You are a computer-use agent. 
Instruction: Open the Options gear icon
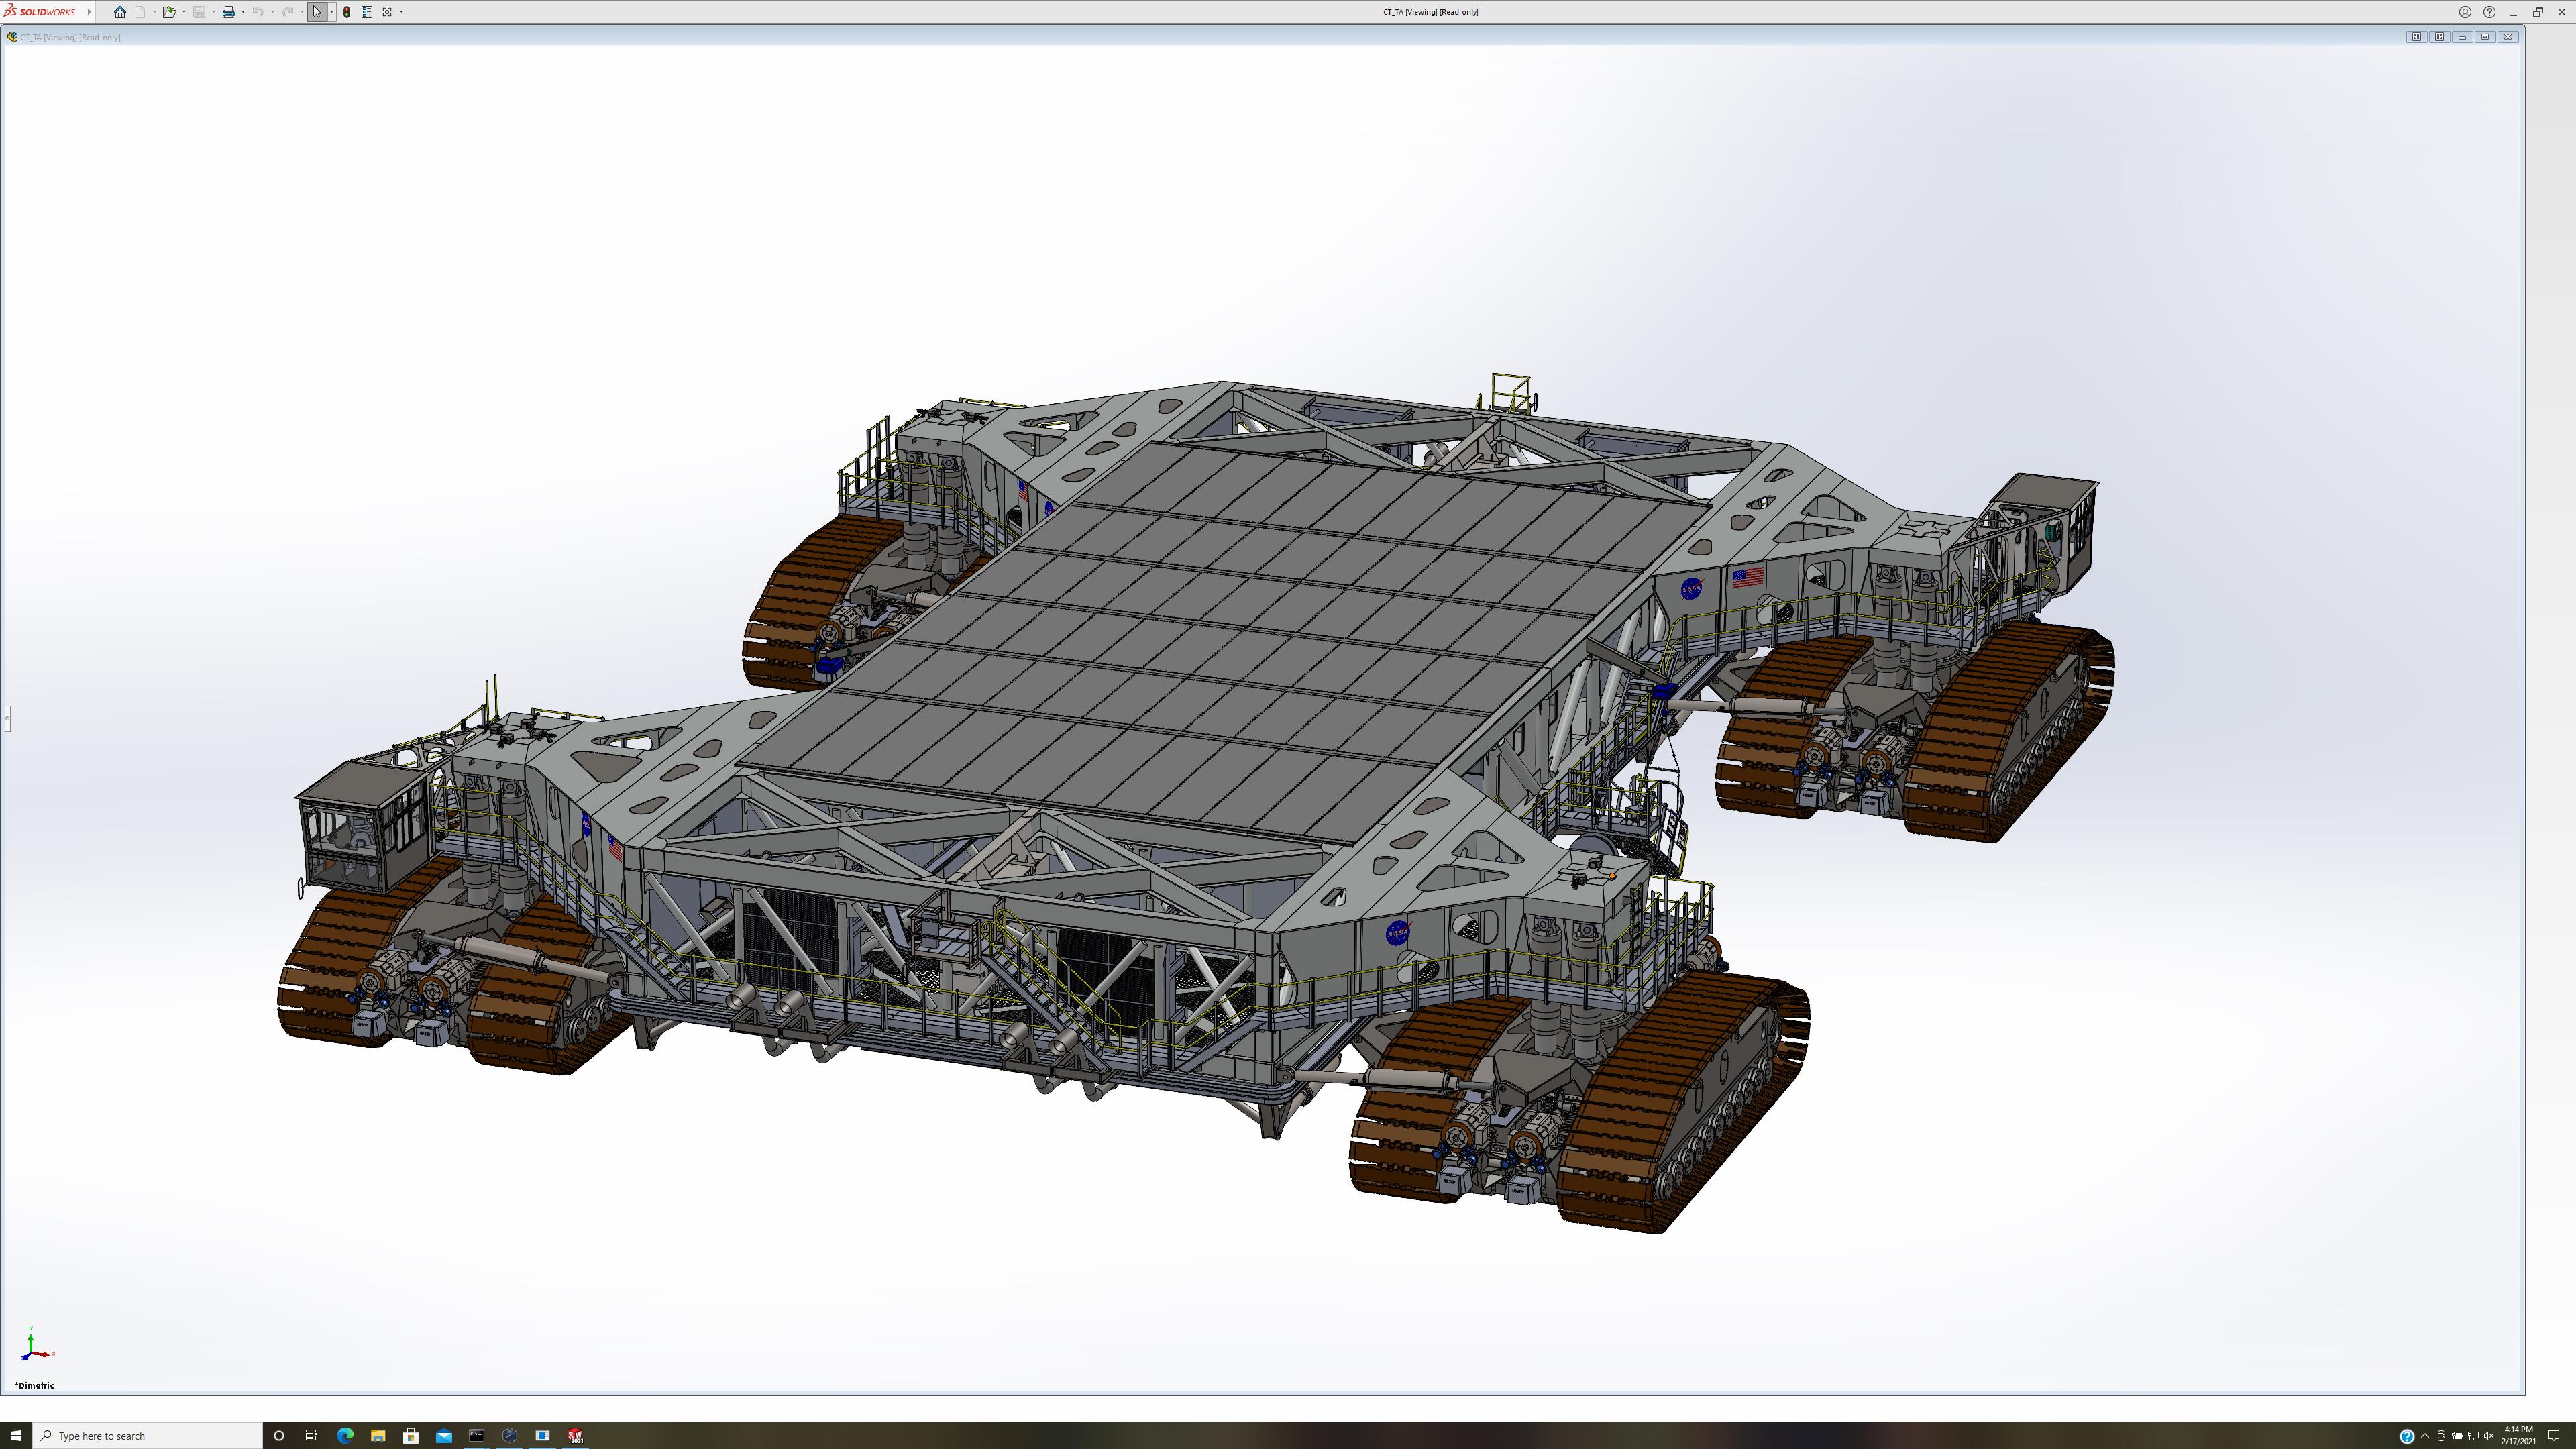pos(387,12)
